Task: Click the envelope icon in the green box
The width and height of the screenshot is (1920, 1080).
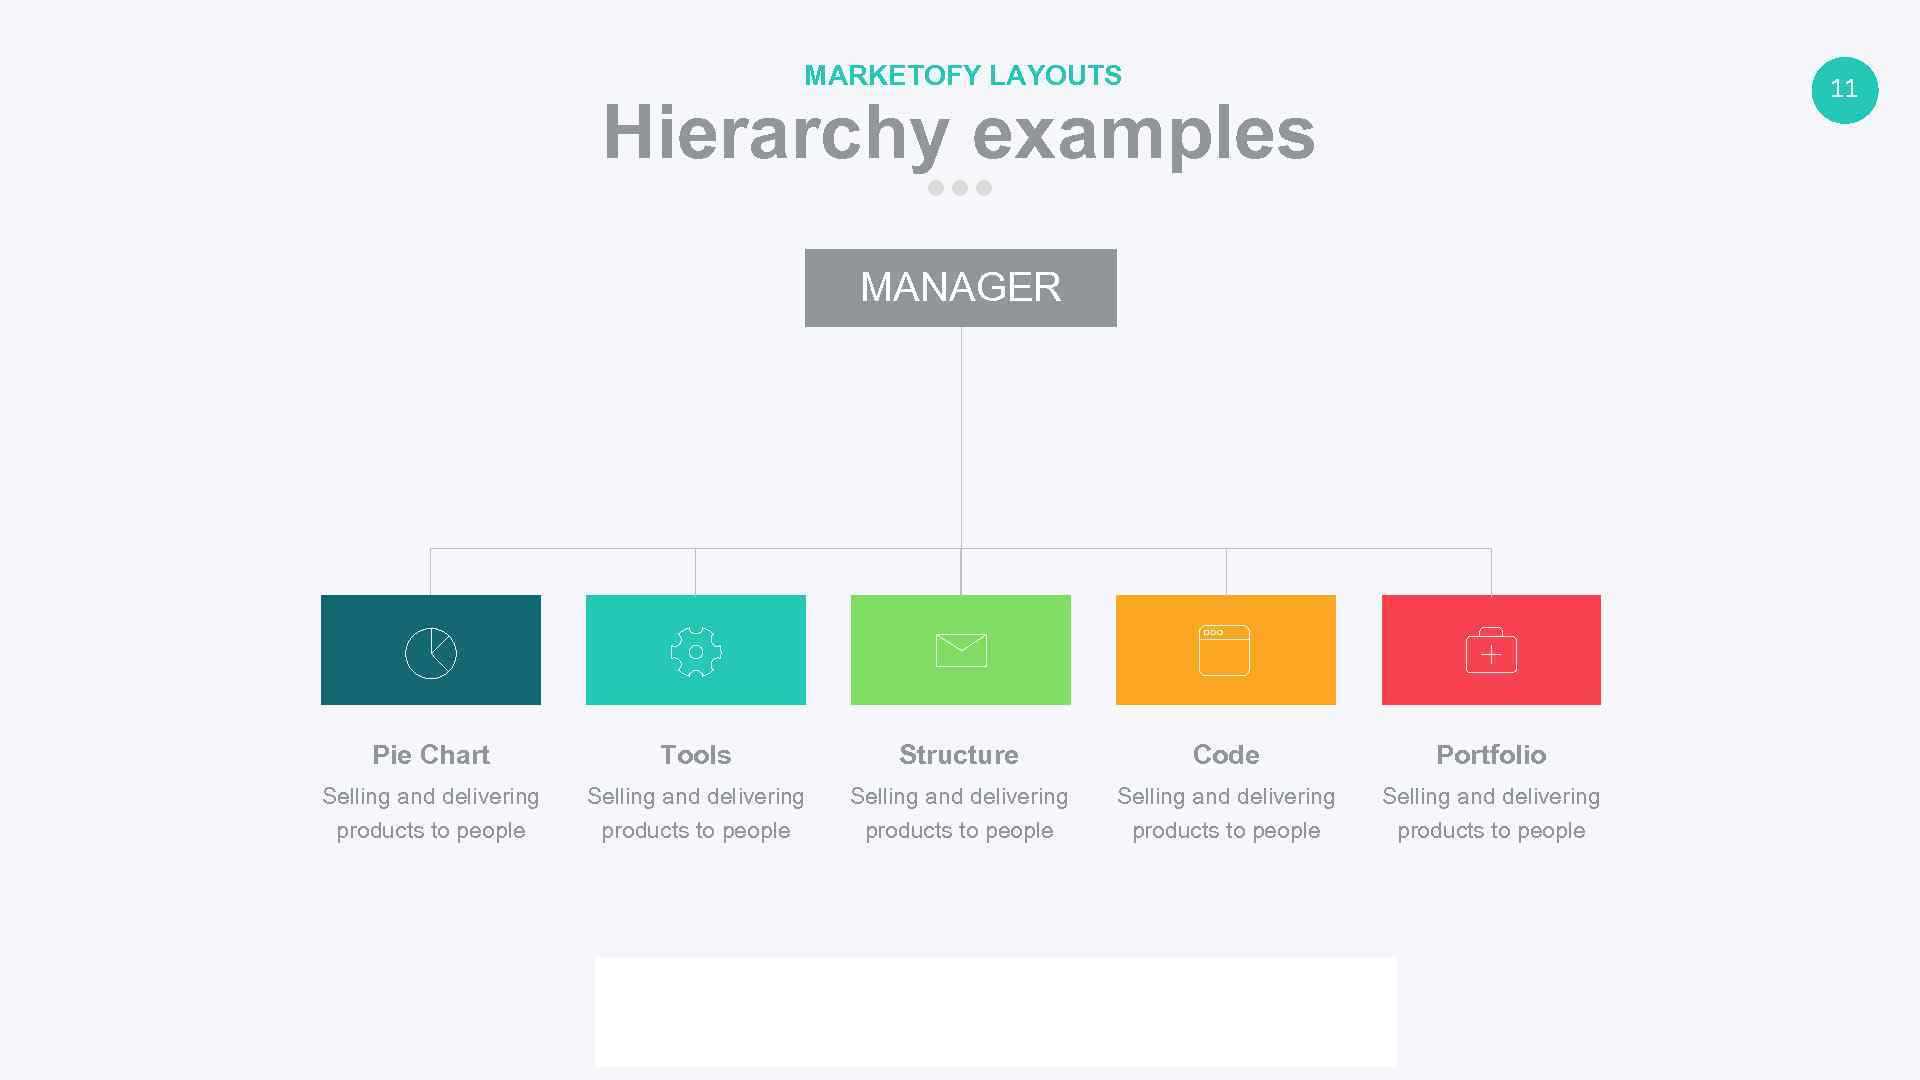Action: click(961, 650)
